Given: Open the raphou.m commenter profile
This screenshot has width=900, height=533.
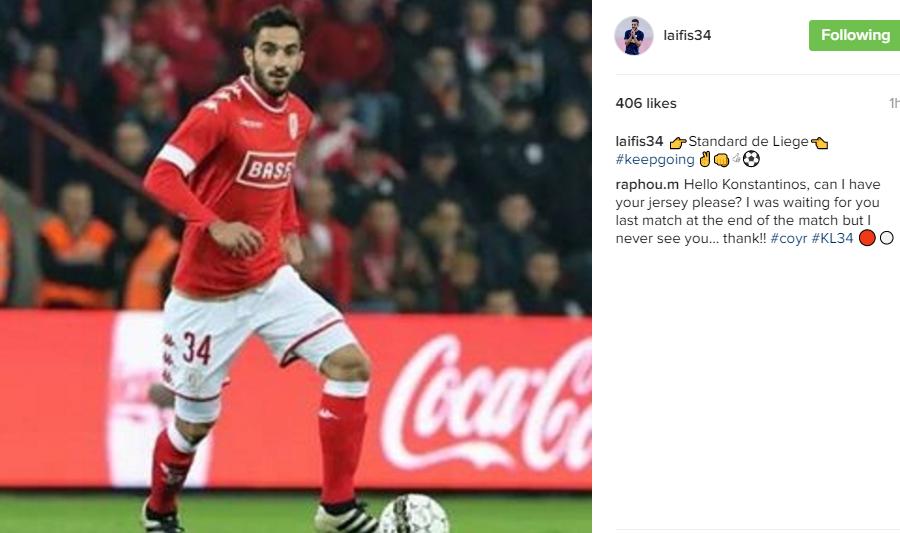Looking at the screenshot, I should click(647, 185).
